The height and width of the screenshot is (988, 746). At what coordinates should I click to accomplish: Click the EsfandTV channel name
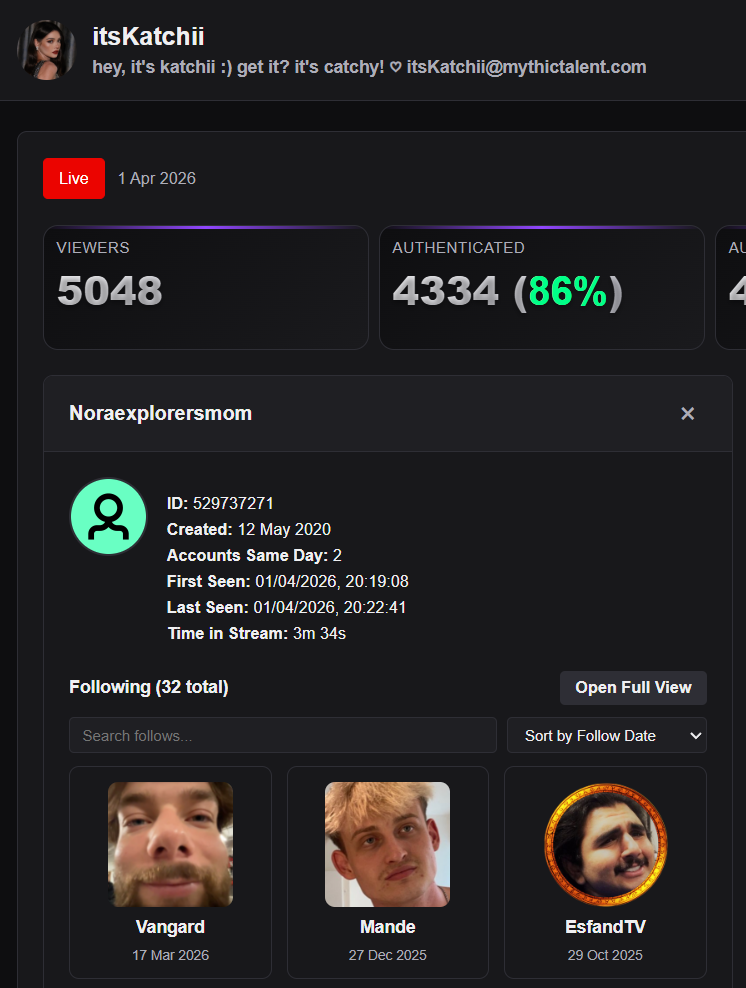[x=605, y=927]
